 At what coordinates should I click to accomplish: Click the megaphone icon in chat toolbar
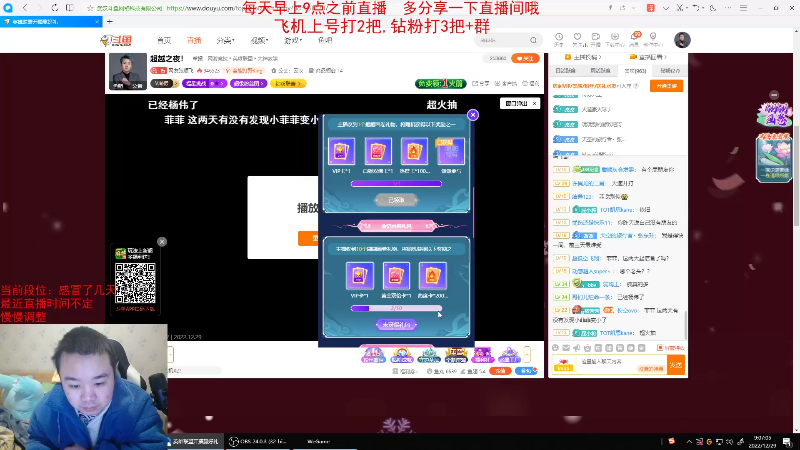[577, 348]
